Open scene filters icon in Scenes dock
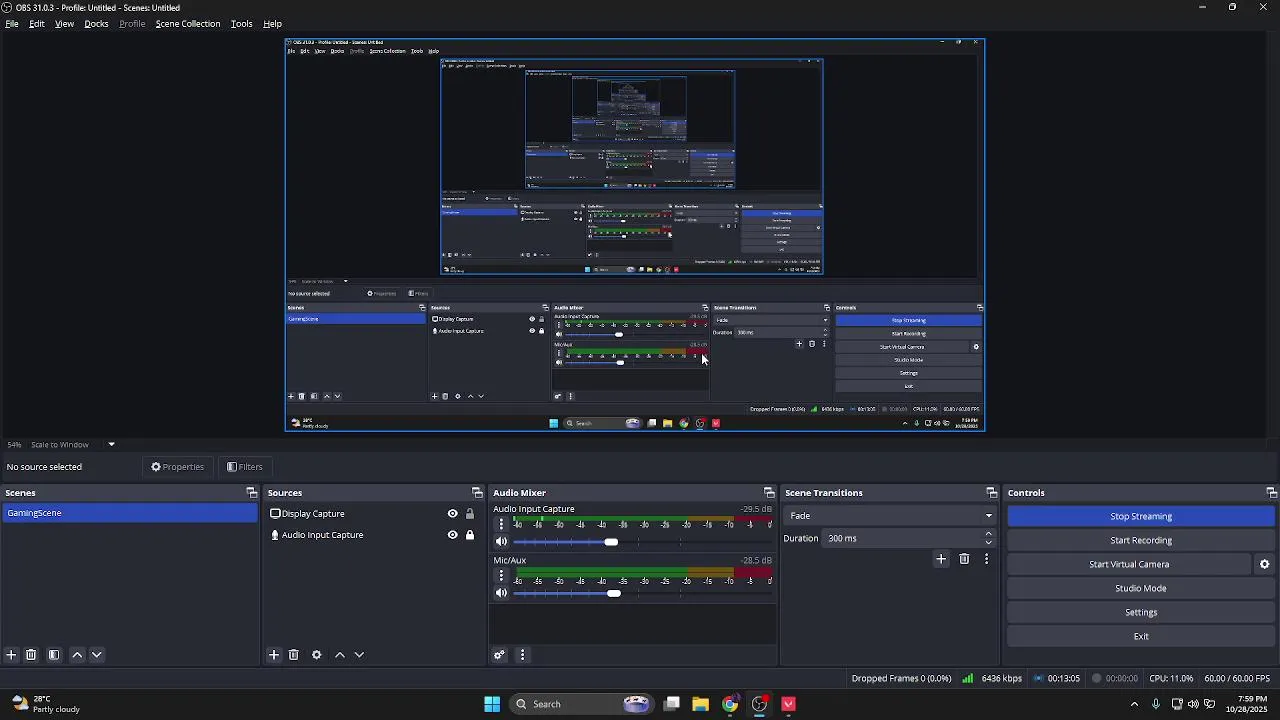The width and height of the screenshot is (1280, 720). click(x=54, y=655)
